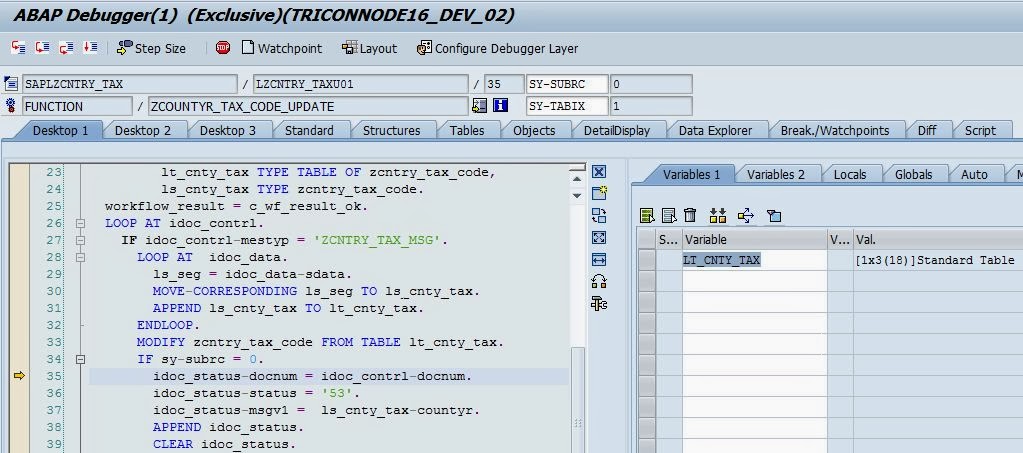Click the red Stop breakpoint icon
Screen dimensions: 1023x453
223,48
